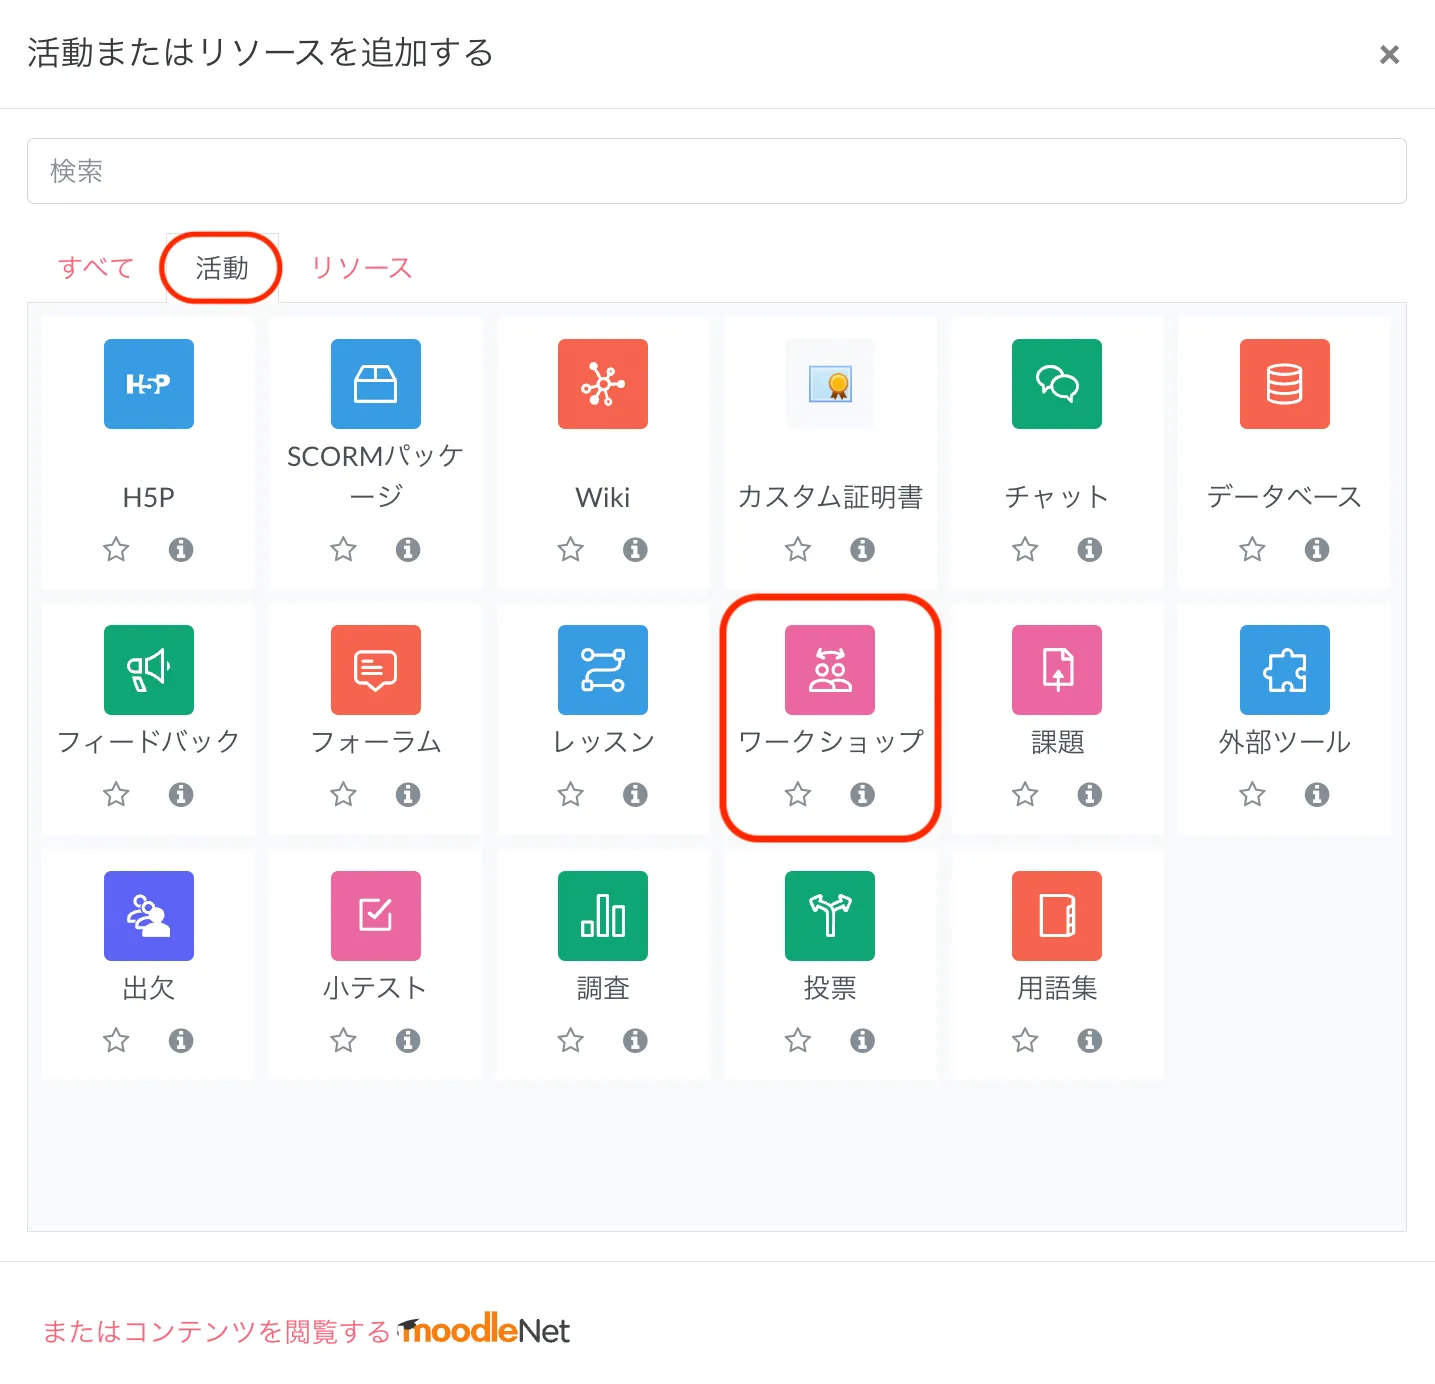Select the H5P activity icon
Image resolution: width=1435 pixels, height=1384 pixels.
pyautogui.click(x=149, y=384)
